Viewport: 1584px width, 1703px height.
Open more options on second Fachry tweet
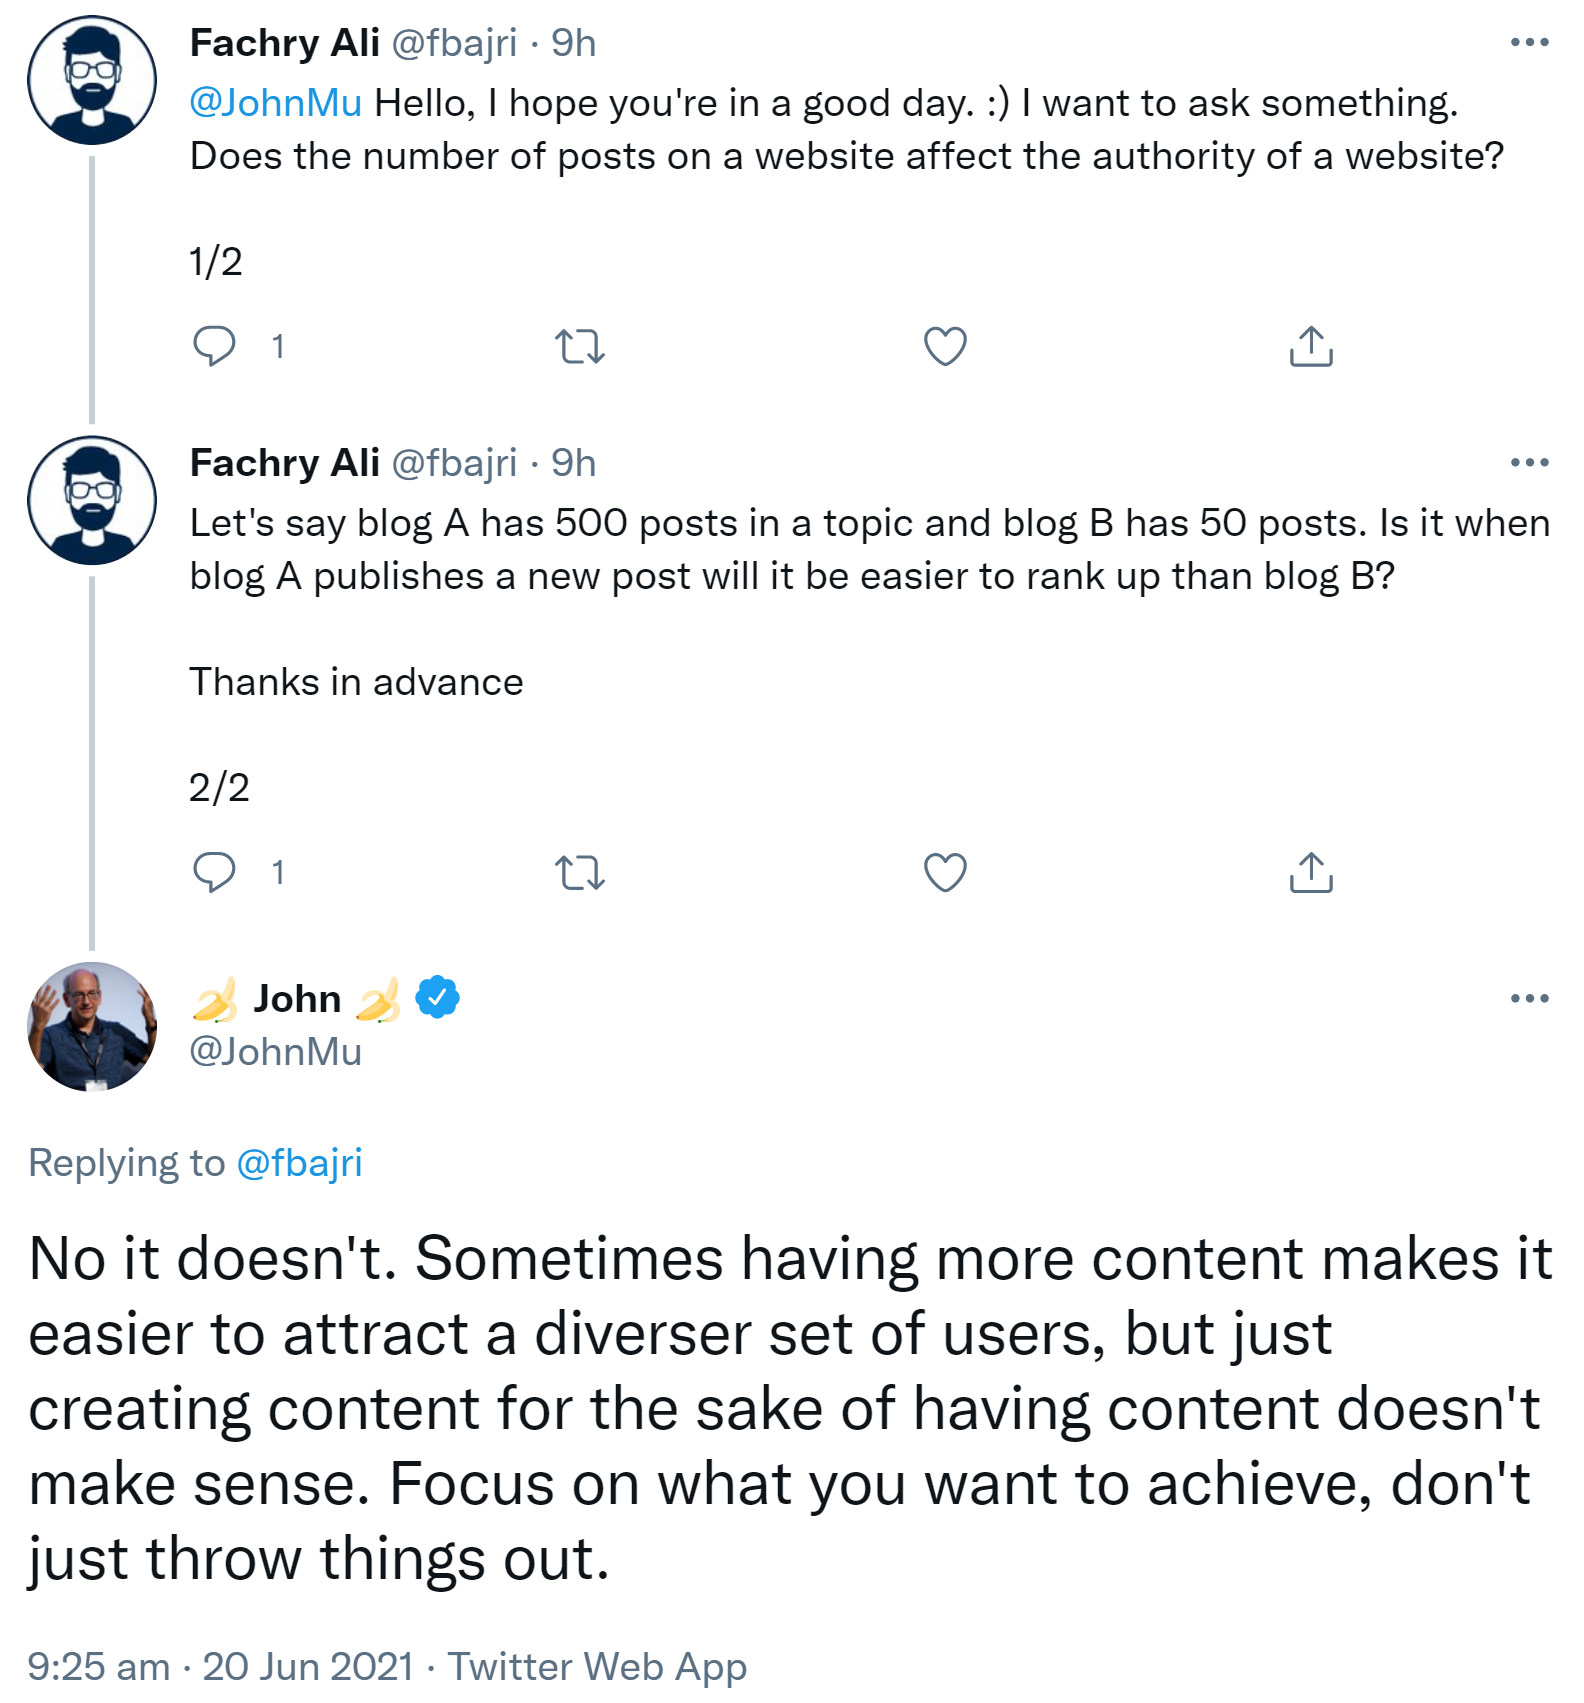click(x=1529, y=462)
